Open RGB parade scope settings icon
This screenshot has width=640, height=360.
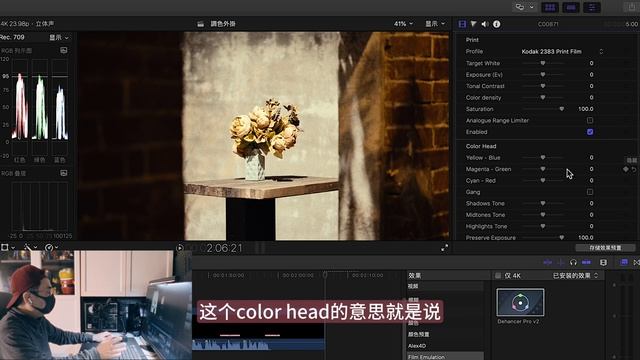tap(64, 50)
